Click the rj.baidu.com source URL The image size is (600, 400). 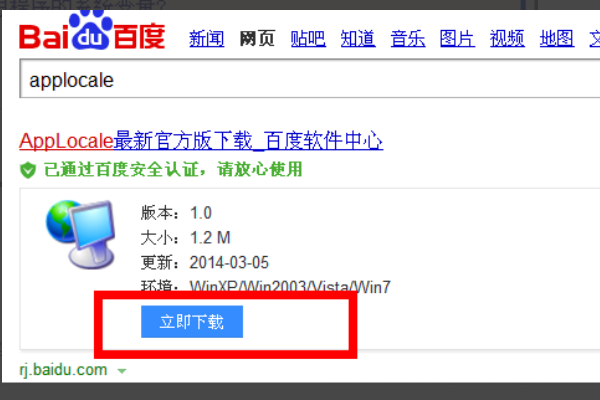tap(63, 370)
